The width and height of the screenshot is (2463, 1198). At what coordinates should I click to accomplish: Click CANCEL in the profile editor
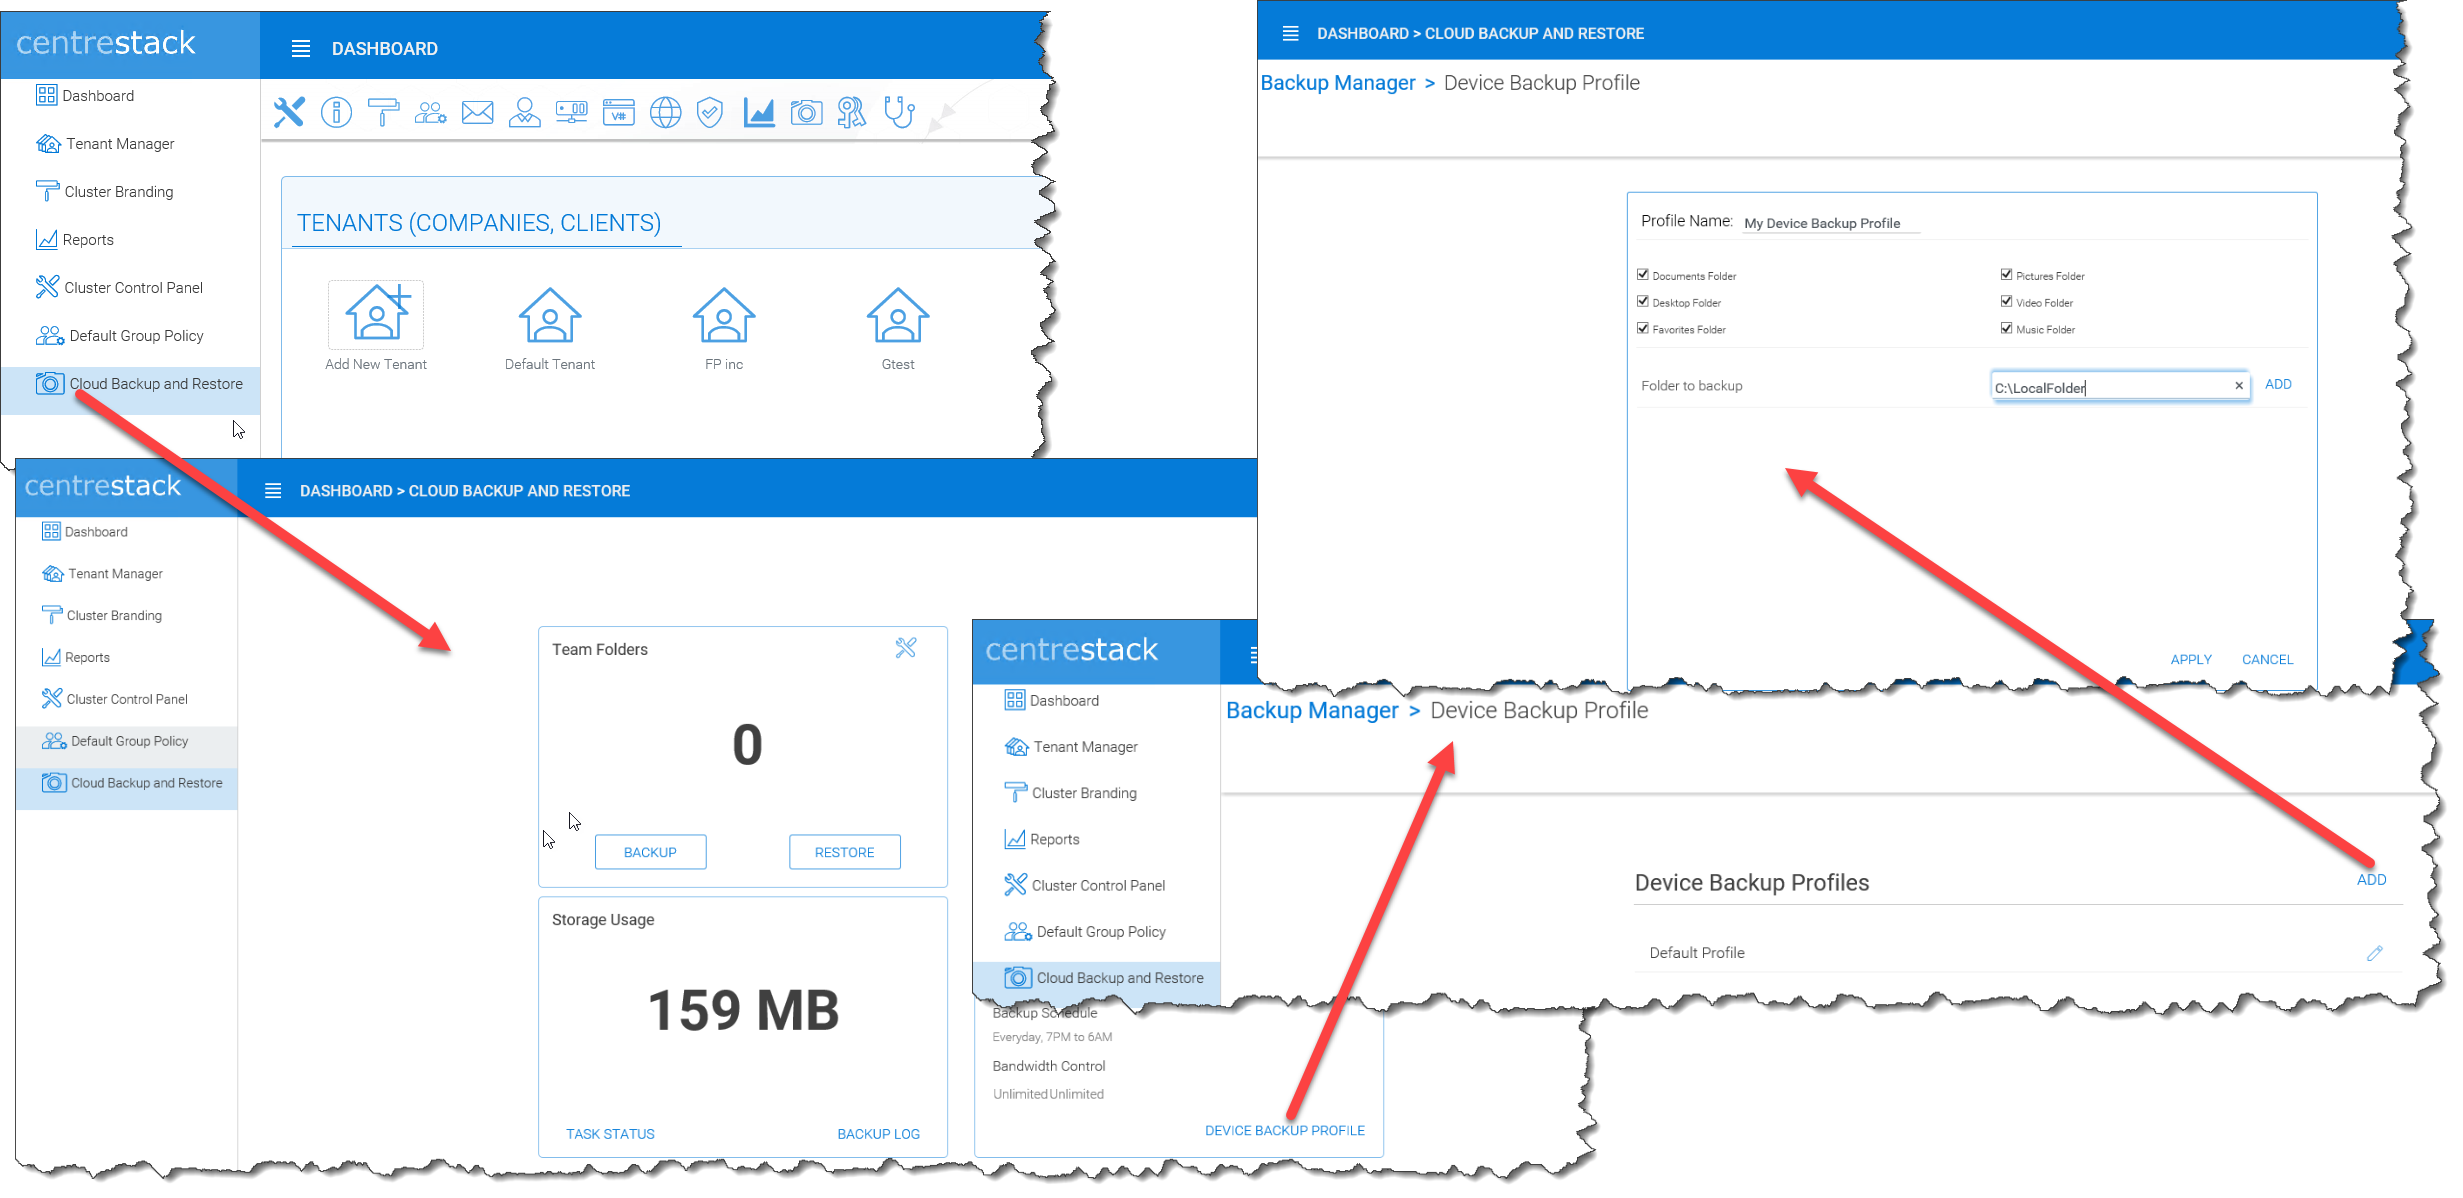point(2267,659)
